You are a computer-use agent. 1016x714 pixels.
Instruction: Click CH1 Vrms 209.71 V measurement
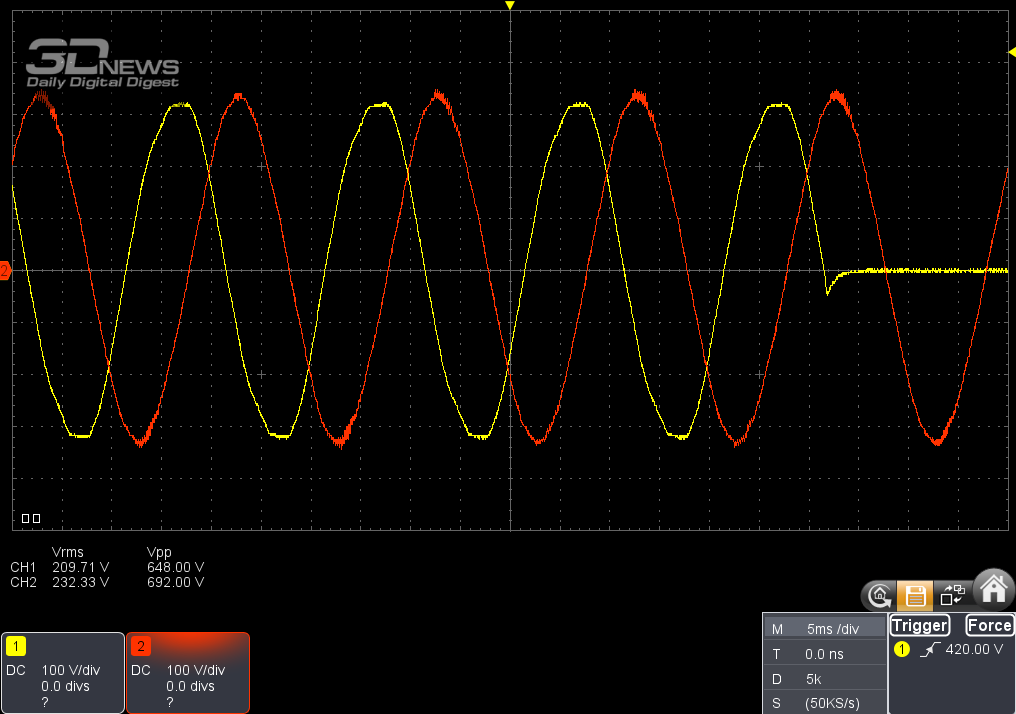80,567
